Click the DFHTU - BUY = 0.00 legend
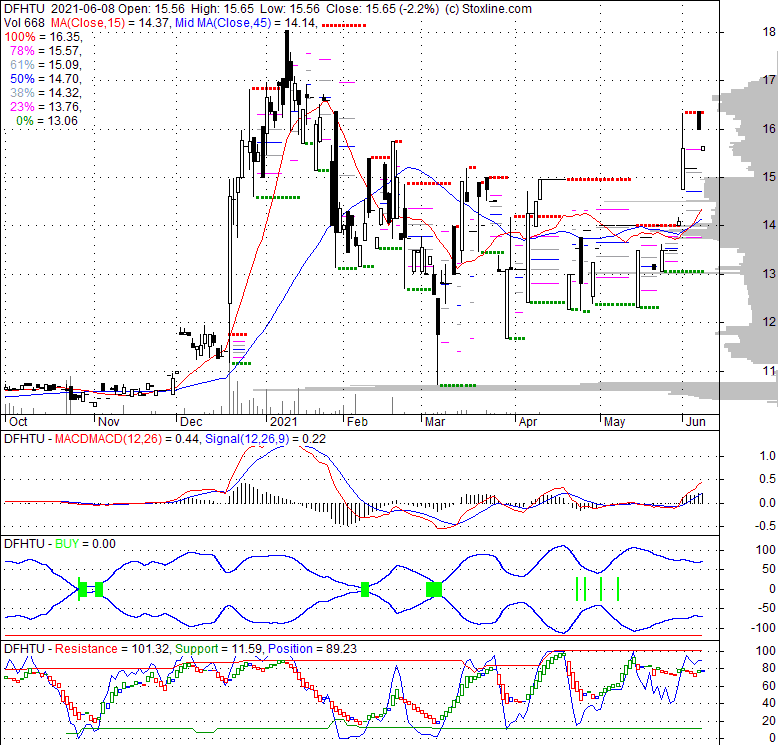Viewport: 780px width, 745px height. pos(60,544)
